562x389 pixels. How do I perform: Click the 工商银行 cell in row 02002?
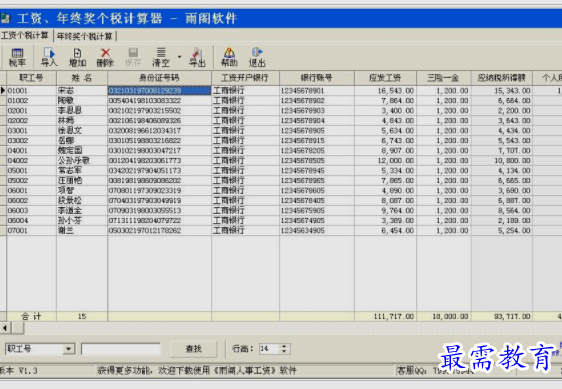(x=245, y=121)
